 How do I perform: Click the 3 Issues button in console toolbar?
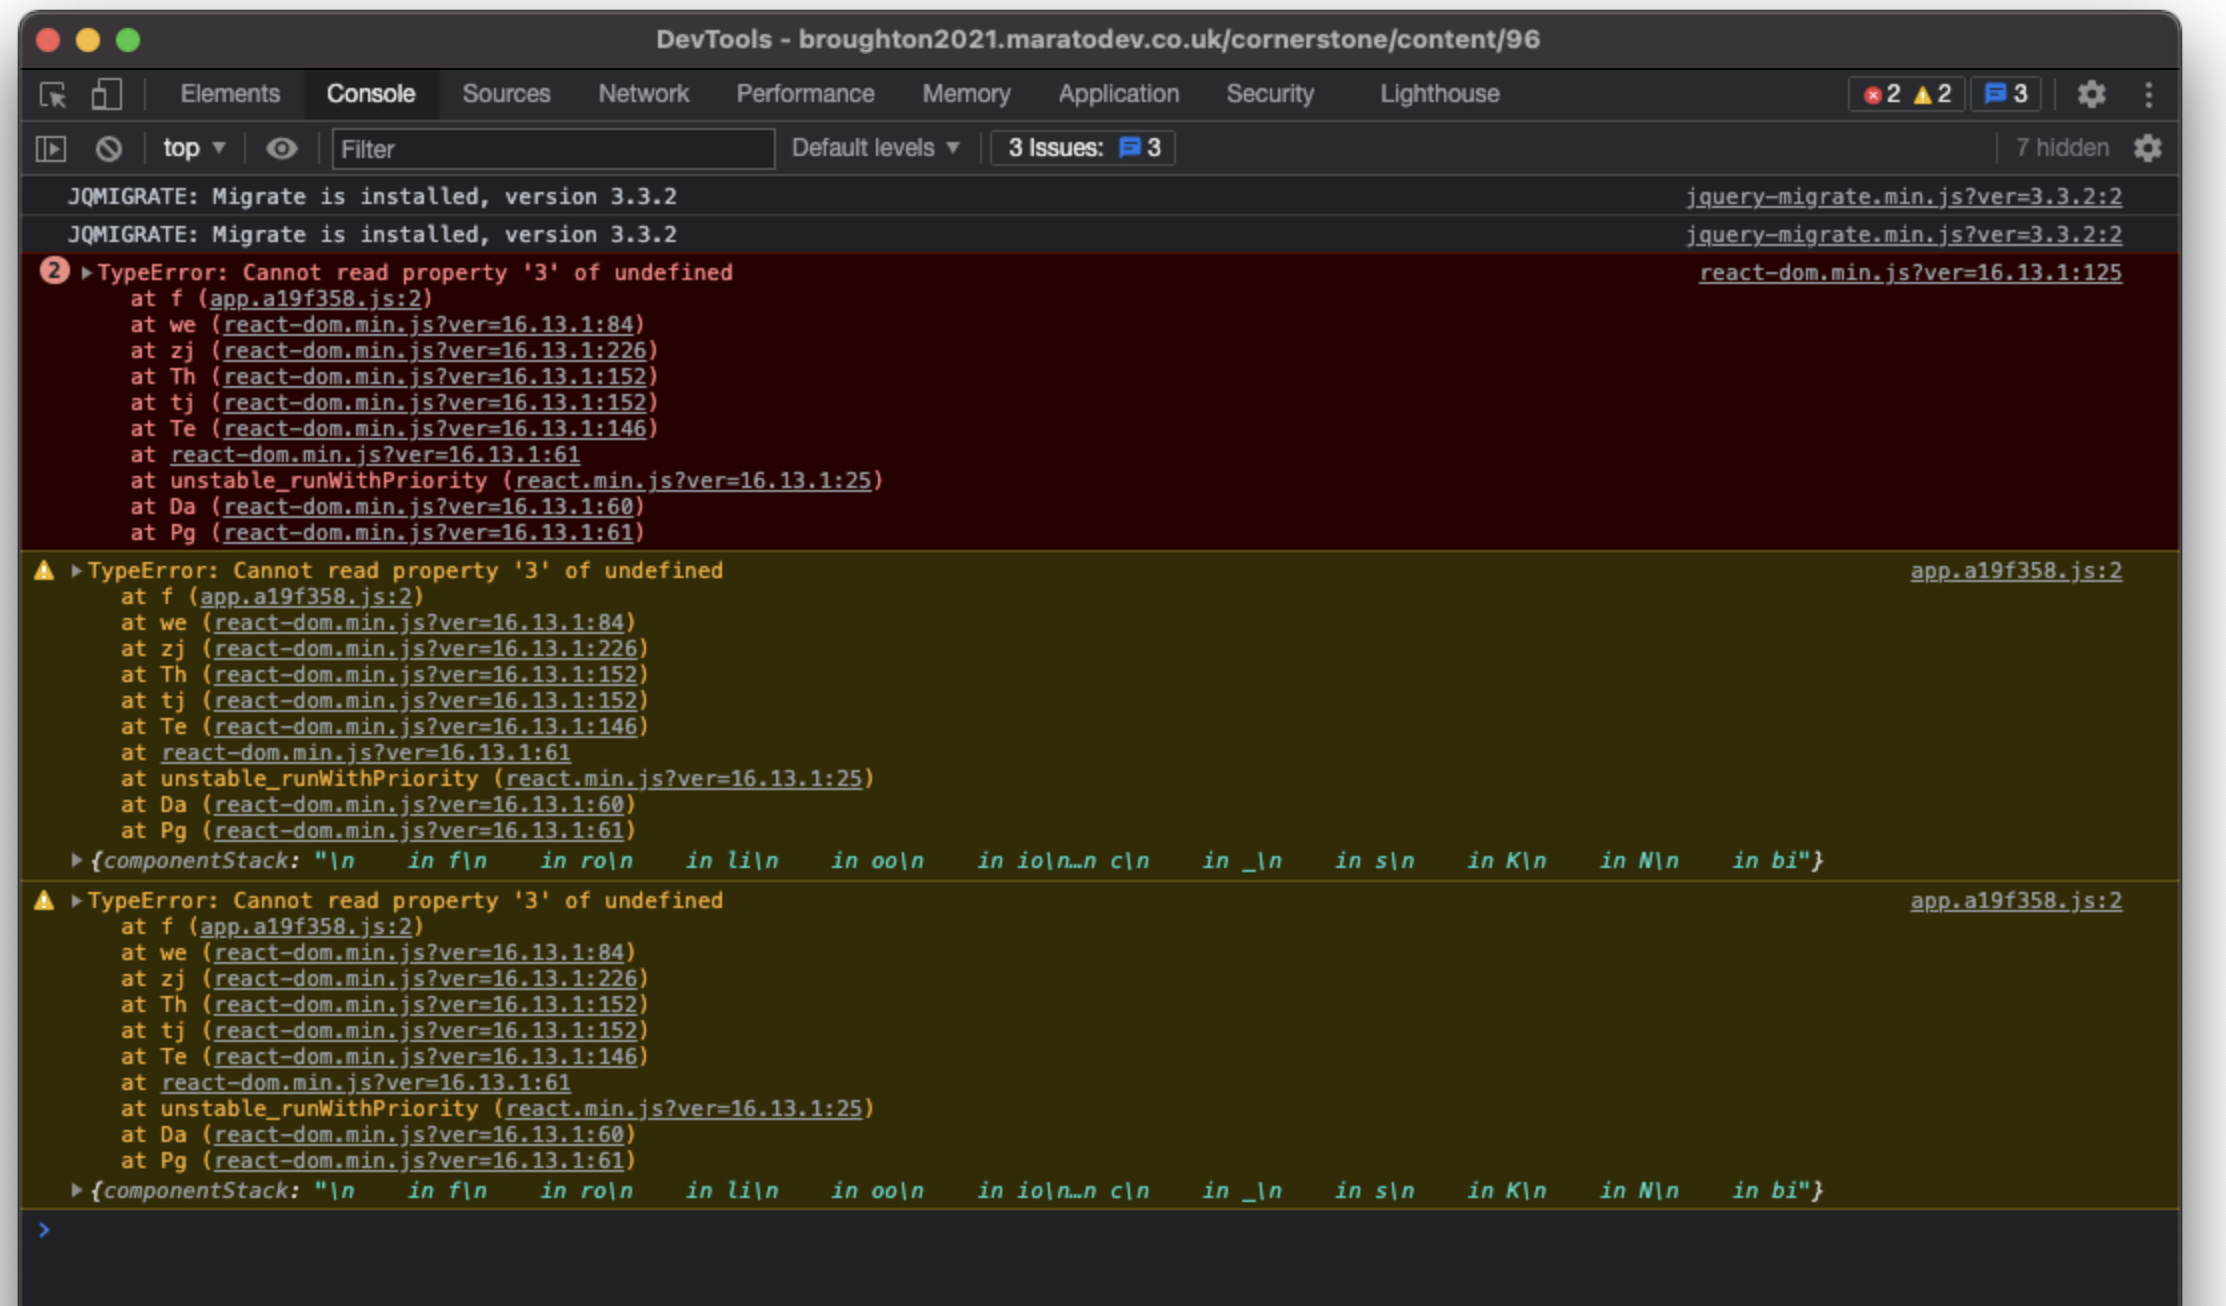pyautogui.click(x=1082, y=148)
